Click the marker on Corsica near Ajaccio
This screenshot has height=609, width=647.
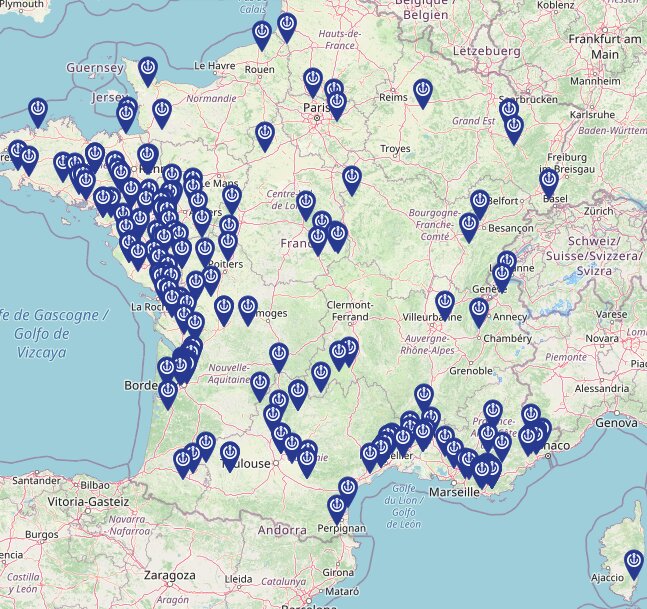coord(634,562)
